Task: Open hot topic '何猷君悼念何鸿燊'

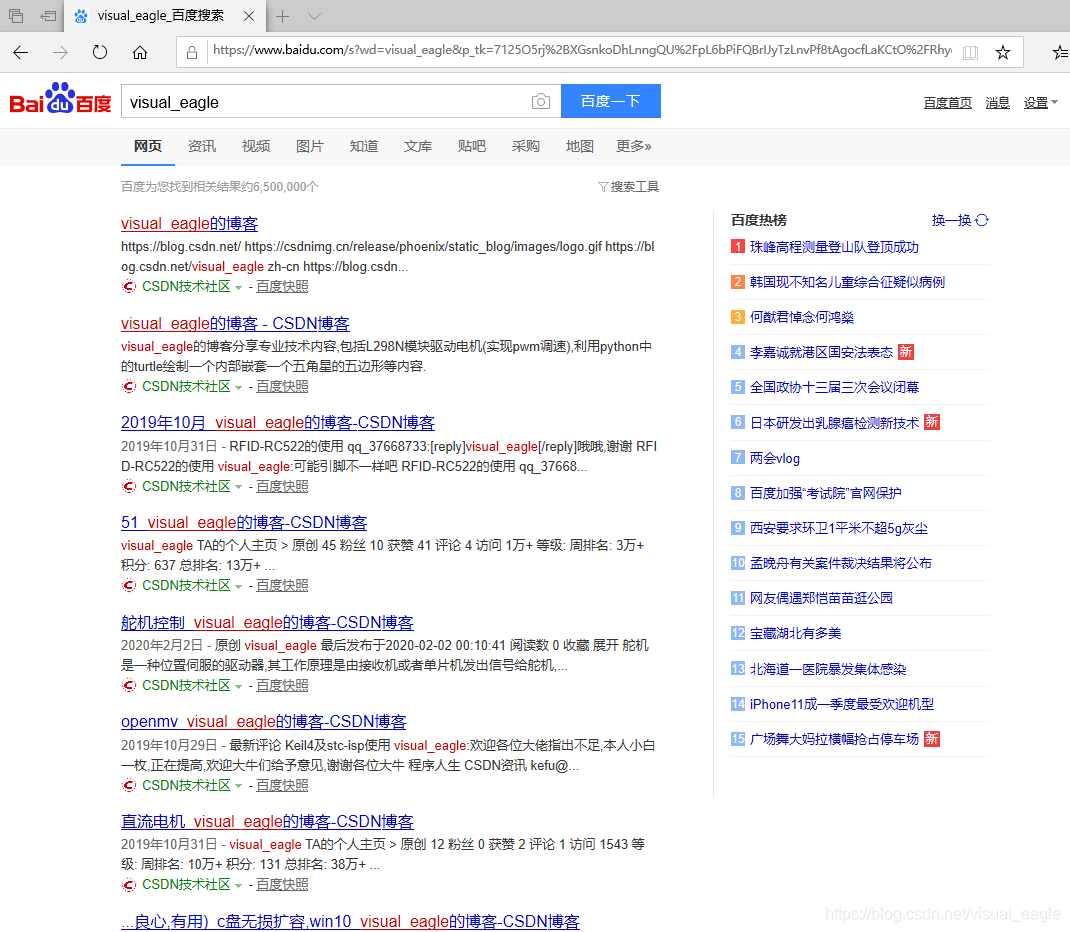Action: [802, 317]
